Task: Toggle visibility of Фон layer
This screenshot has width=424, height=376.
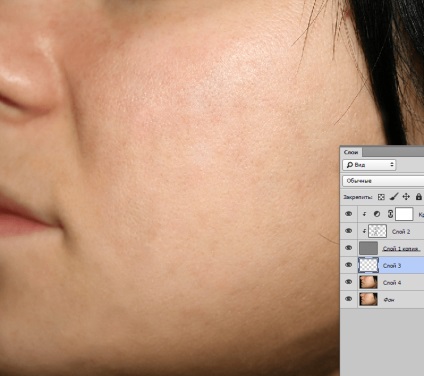Action: tap(349, 299)
